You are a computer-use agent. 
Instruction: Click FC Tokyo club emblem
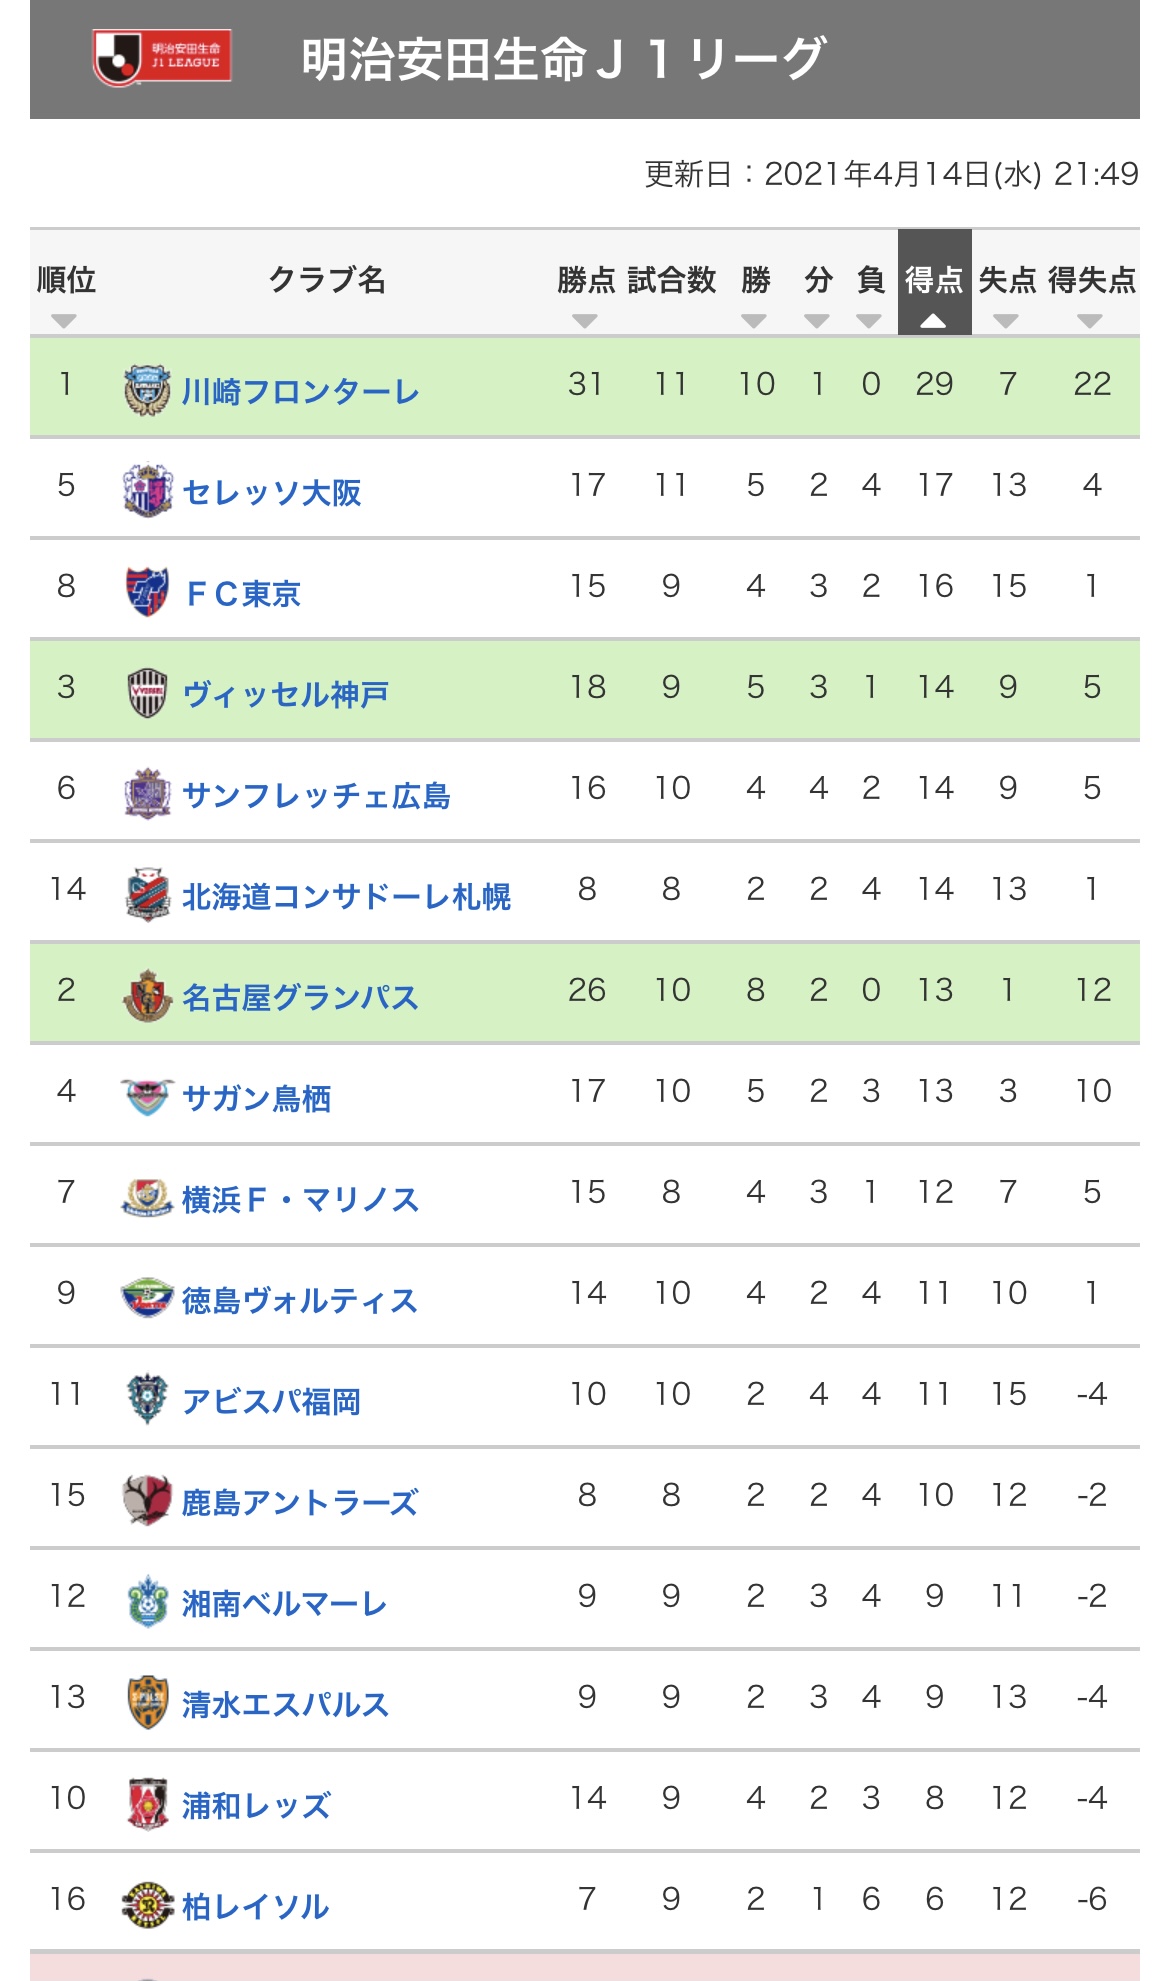click(147, 591)
